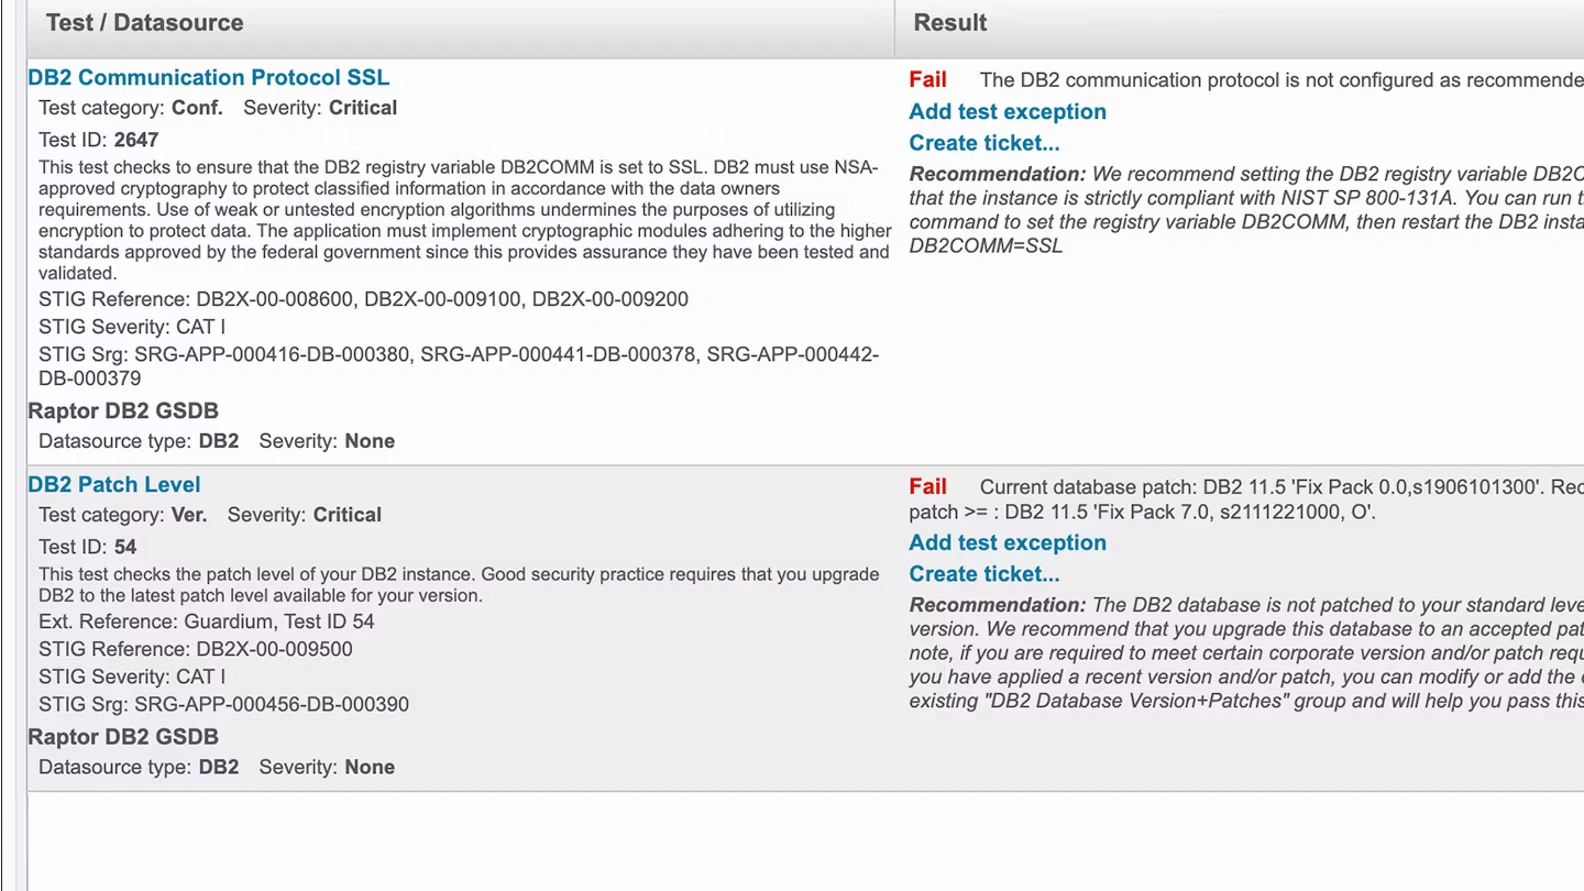
Task: Click the Test ID 54 label
Action: click(x=87, y=547)
